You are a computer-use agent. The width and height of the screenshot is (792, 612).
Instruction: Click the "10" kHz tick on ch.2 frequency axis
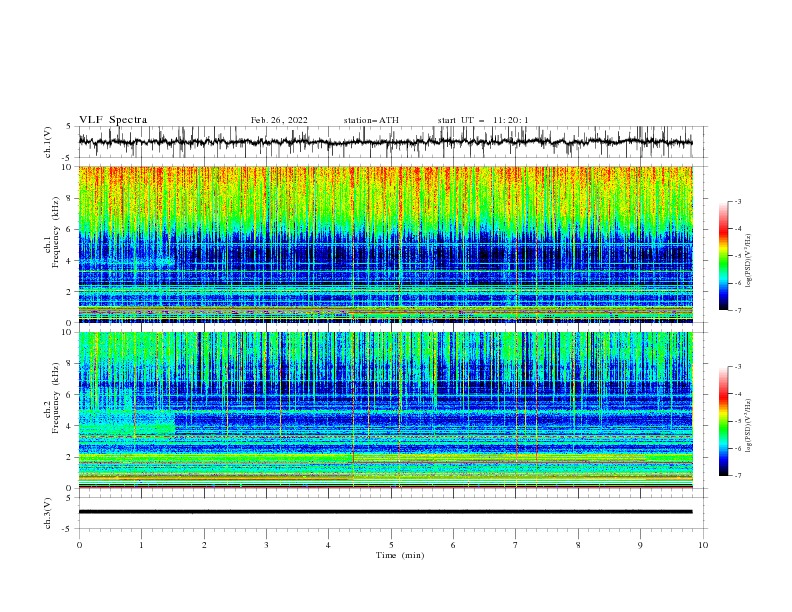click(67, 332)
